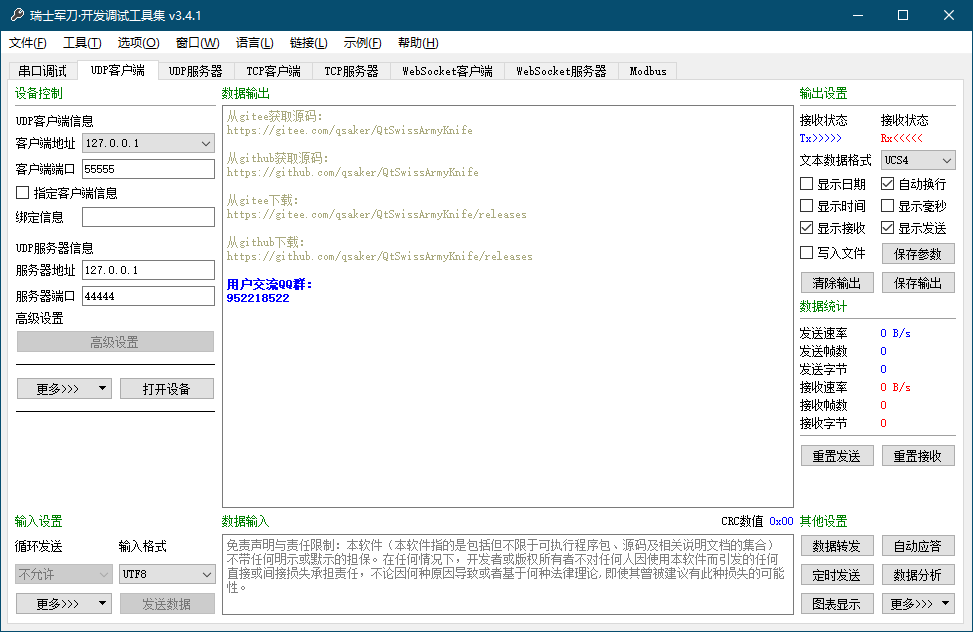Image resolution: width=973 pixels, height=632 pixels.
Task: Enable the 写入文件 checkbox
Action: tap(807, 251)
